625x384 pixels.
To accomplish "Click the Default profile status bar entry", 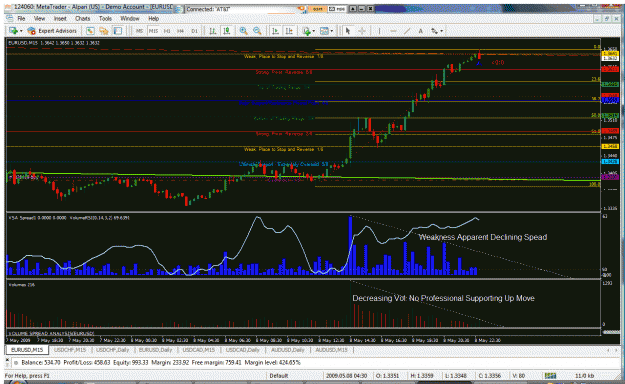I will click(x=279, y=376).
